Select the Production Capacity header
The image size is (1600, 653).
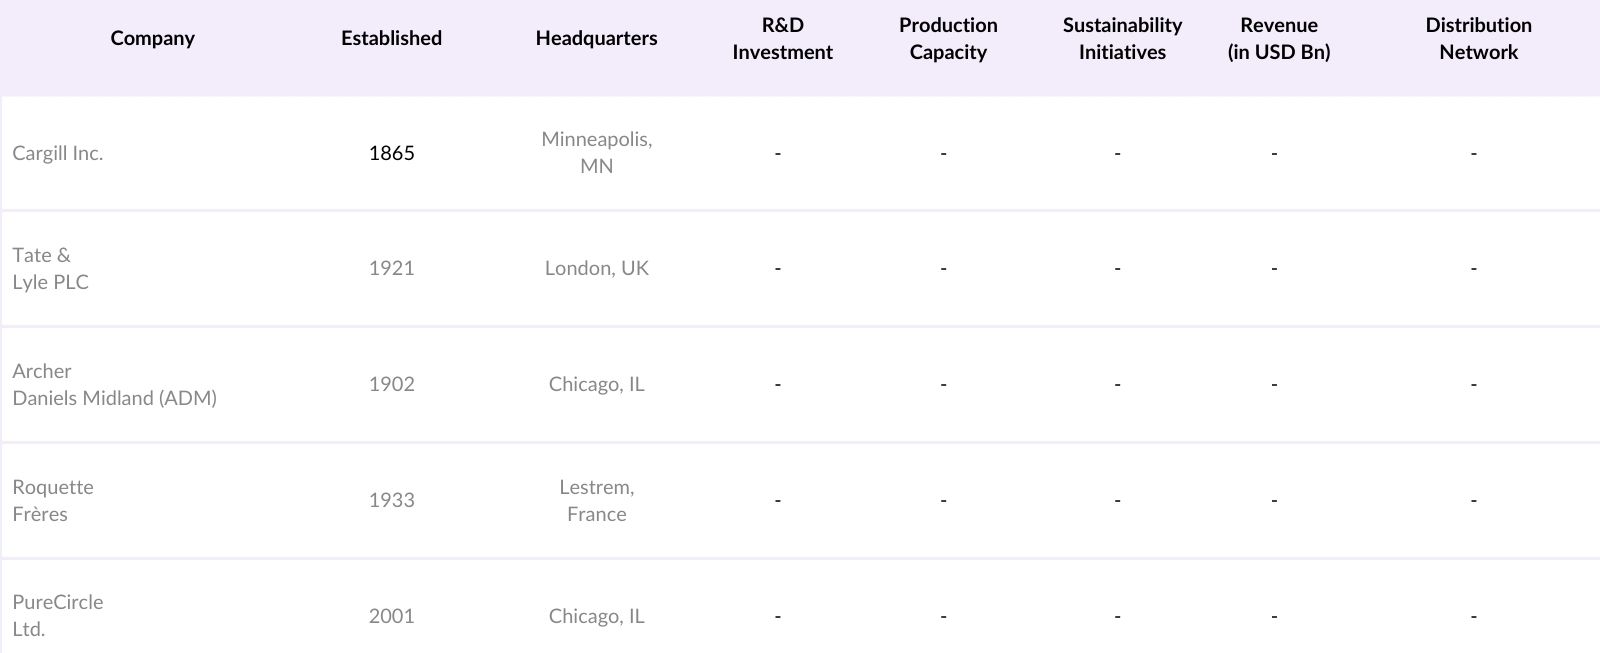(x=948, y=38)
